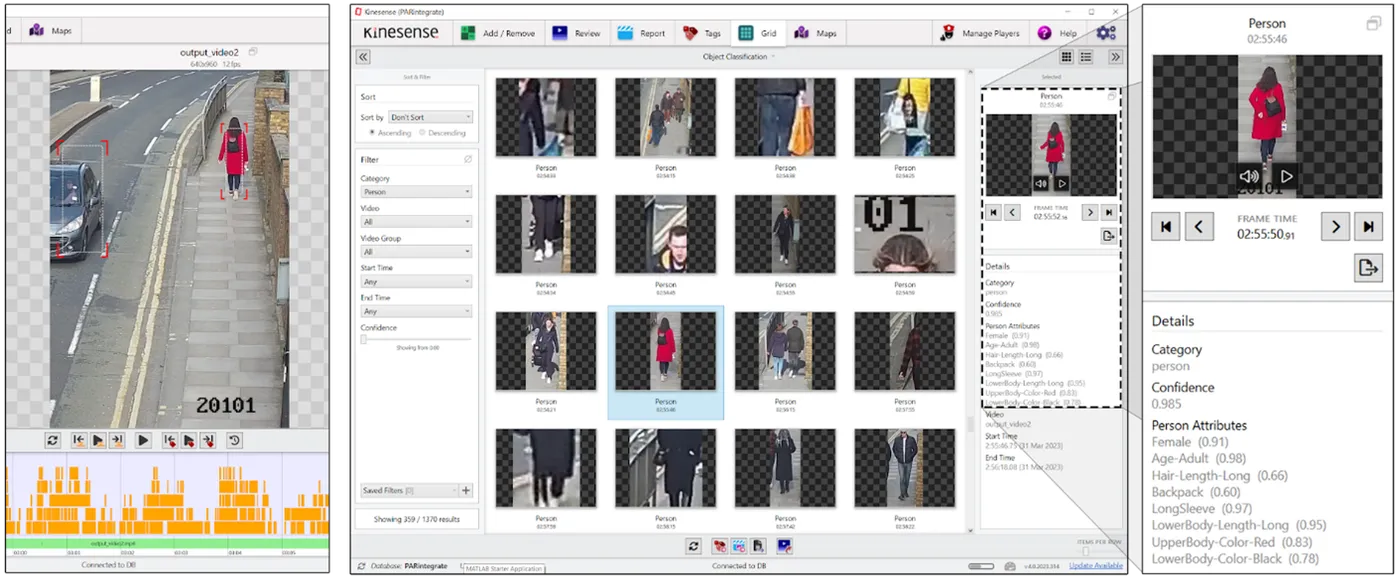
Task: Switch to grid thumbnail view
Action: pyautogui.click(x=1067, y=57)
